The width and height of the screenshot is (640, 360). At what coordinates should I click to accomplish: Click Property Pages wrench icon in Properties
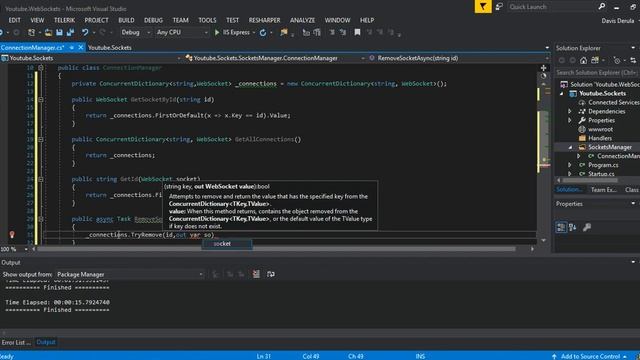(587, 227)
